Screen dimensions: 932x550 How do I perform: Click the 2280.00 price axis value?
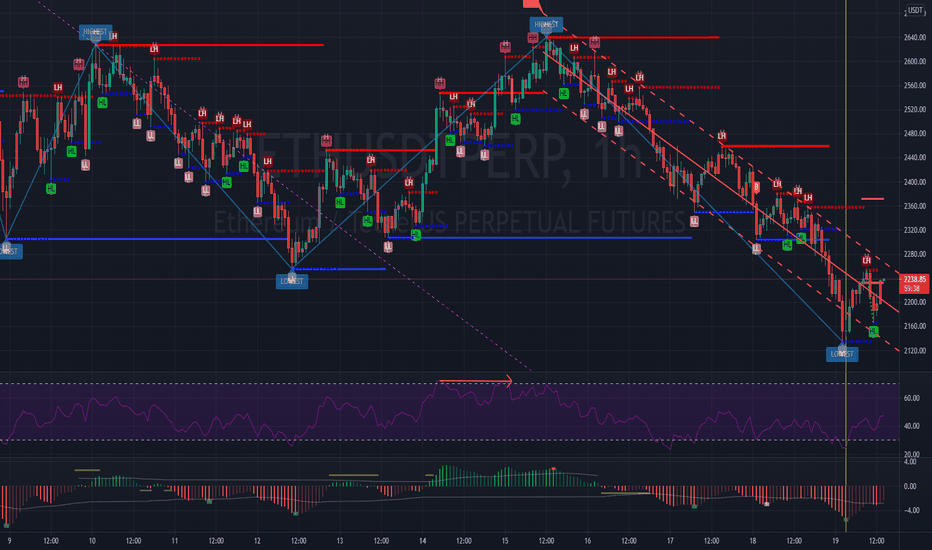[914, 254]
